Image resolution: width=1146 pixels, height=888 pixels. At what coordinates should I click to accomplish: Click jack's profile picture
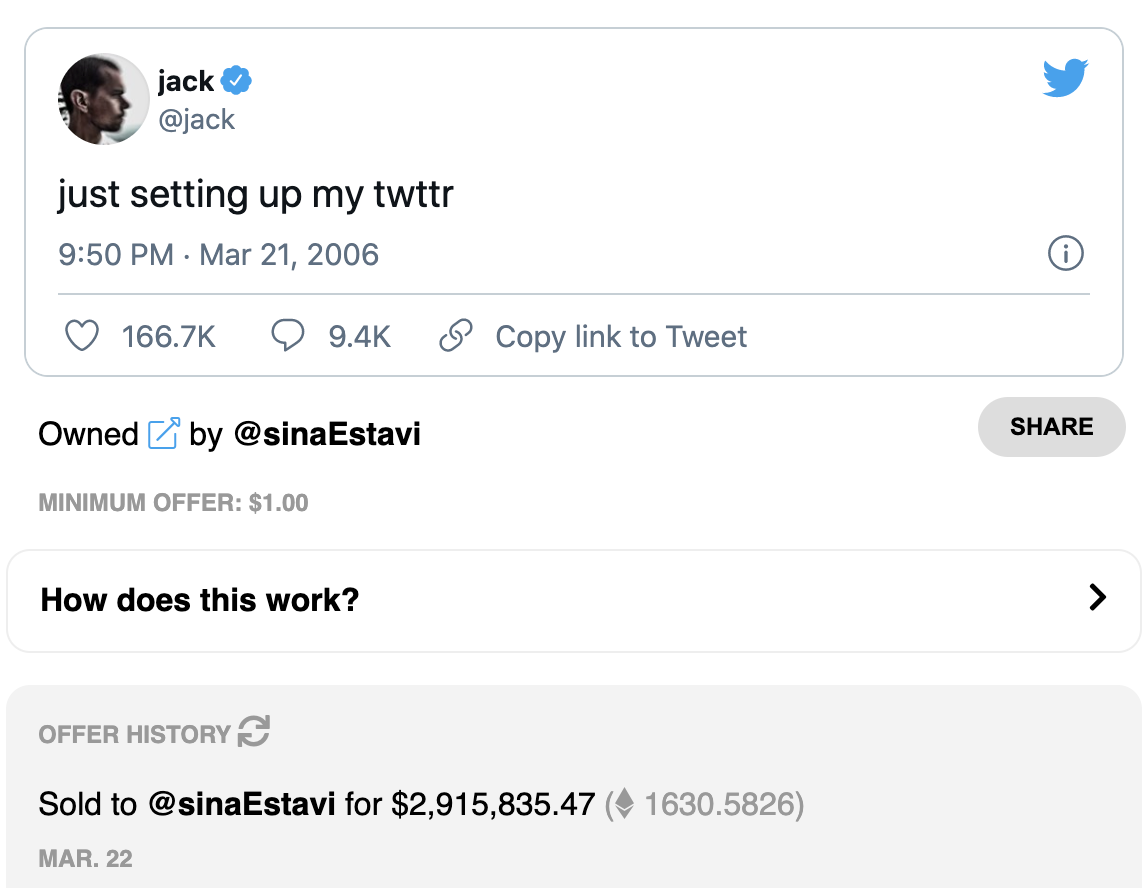point(104,99)
